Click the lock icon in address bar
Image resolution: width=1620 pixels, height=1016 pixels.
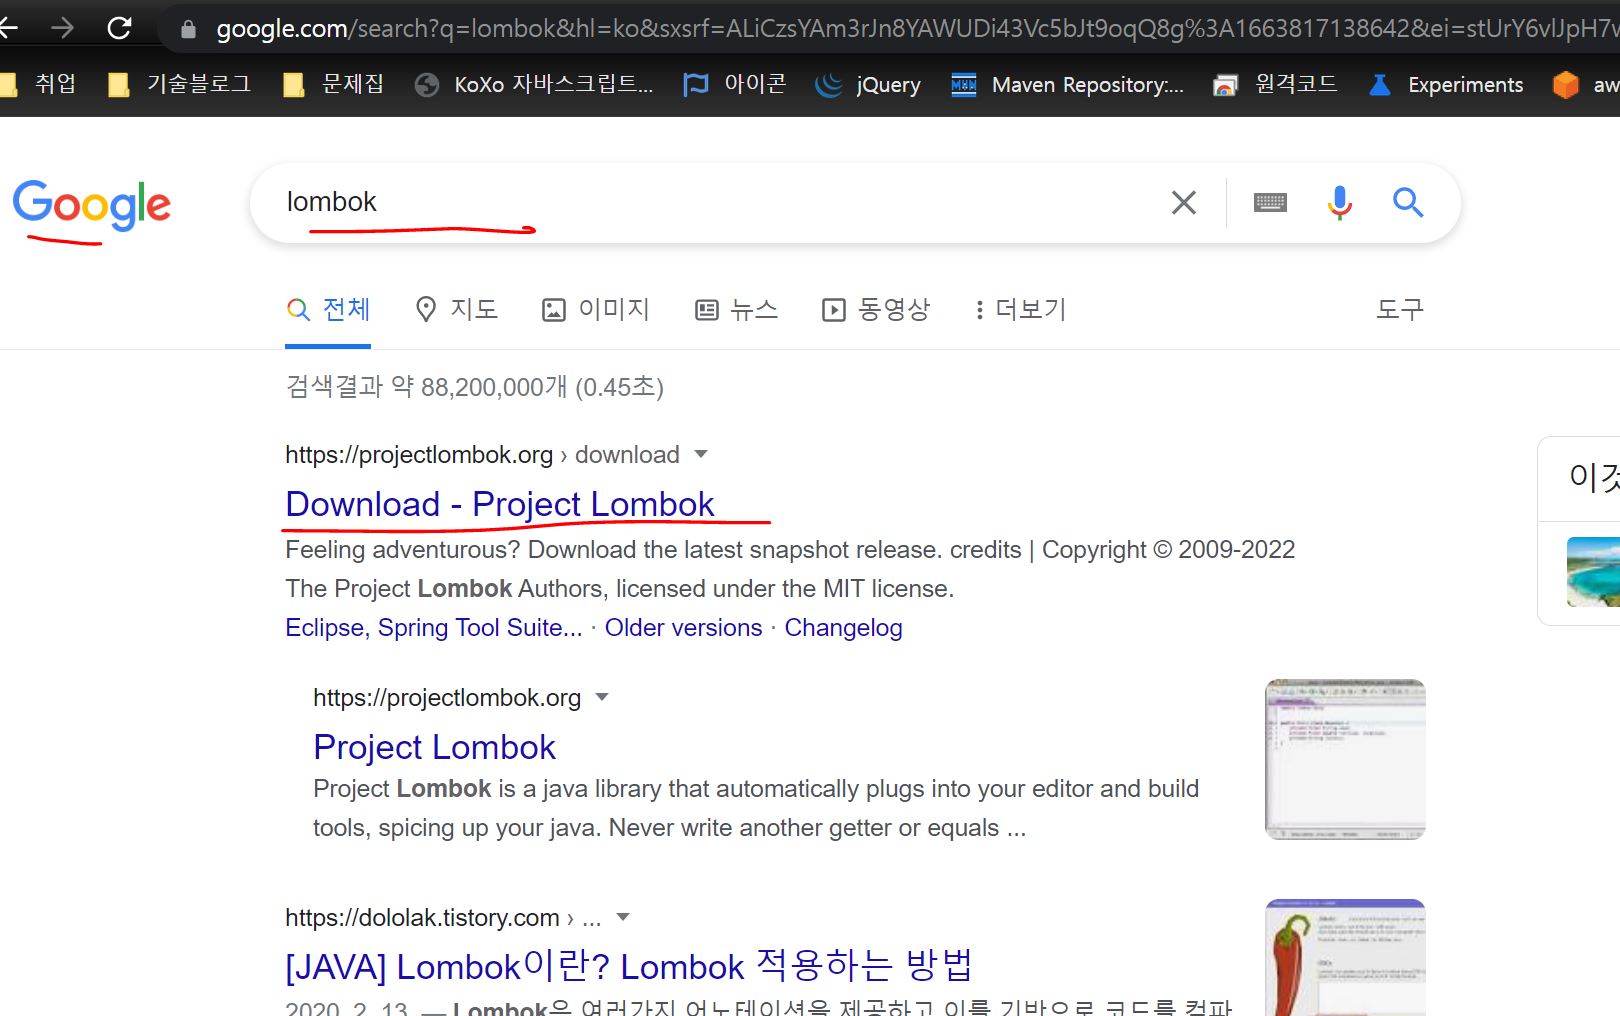tap(188, 29)
